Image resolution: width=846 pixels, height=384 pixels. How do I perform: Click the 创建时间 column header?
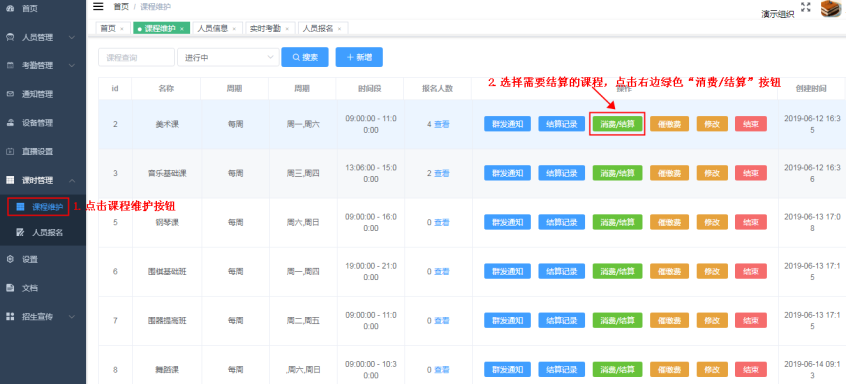coord(811,88)
